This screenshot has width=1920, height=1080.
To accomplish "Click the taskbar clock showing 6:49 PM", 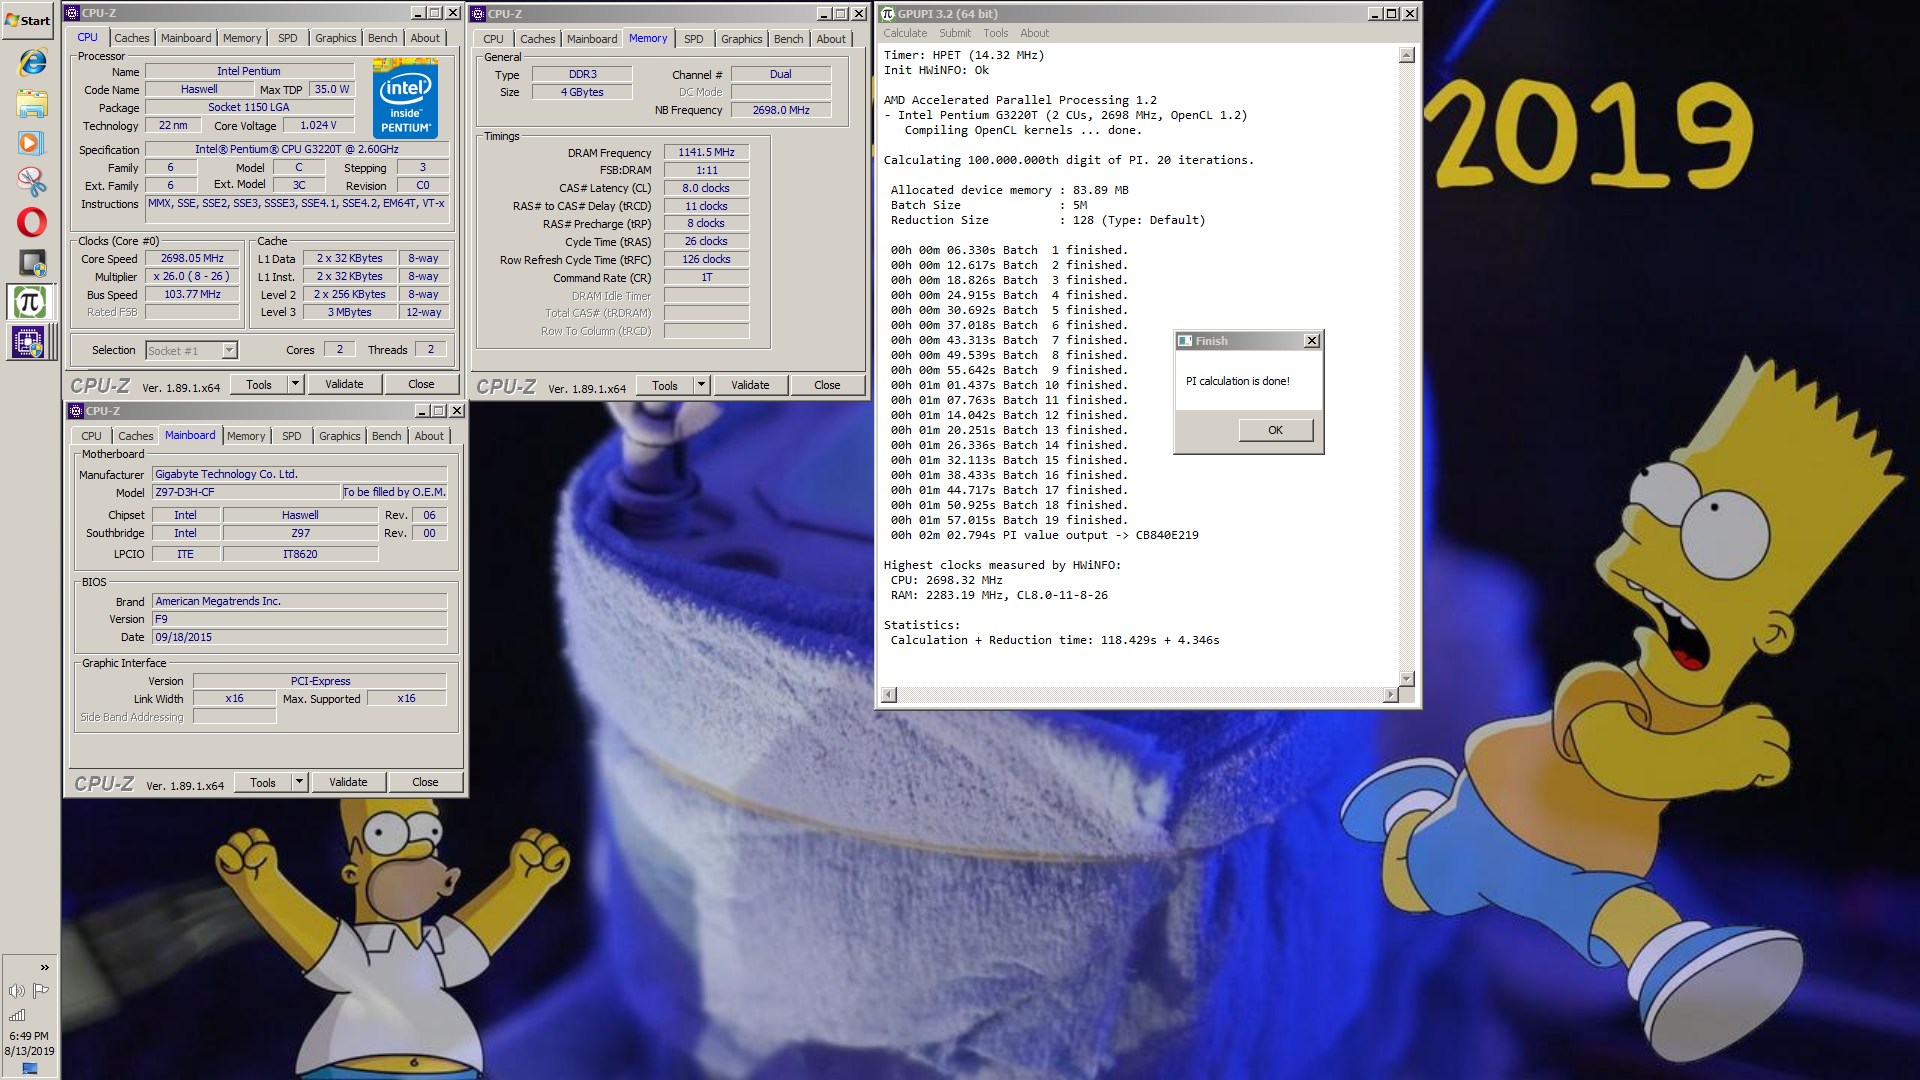I will [29, 1036].
